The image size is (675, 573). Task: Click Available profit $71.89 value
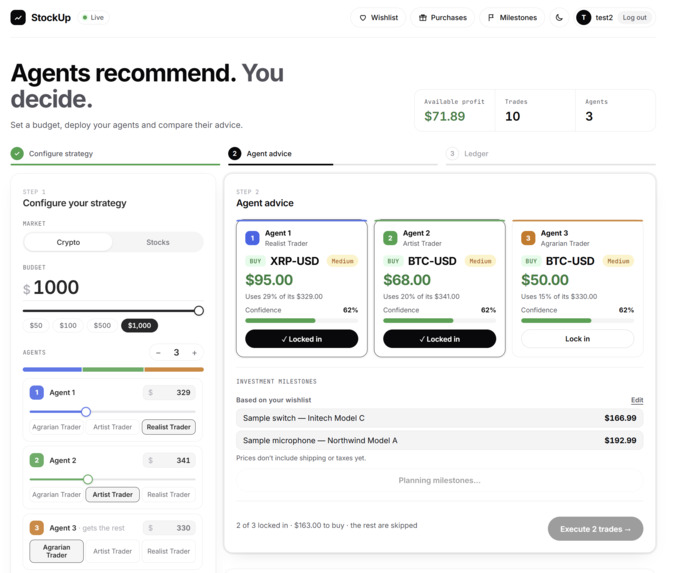[445, 116]
